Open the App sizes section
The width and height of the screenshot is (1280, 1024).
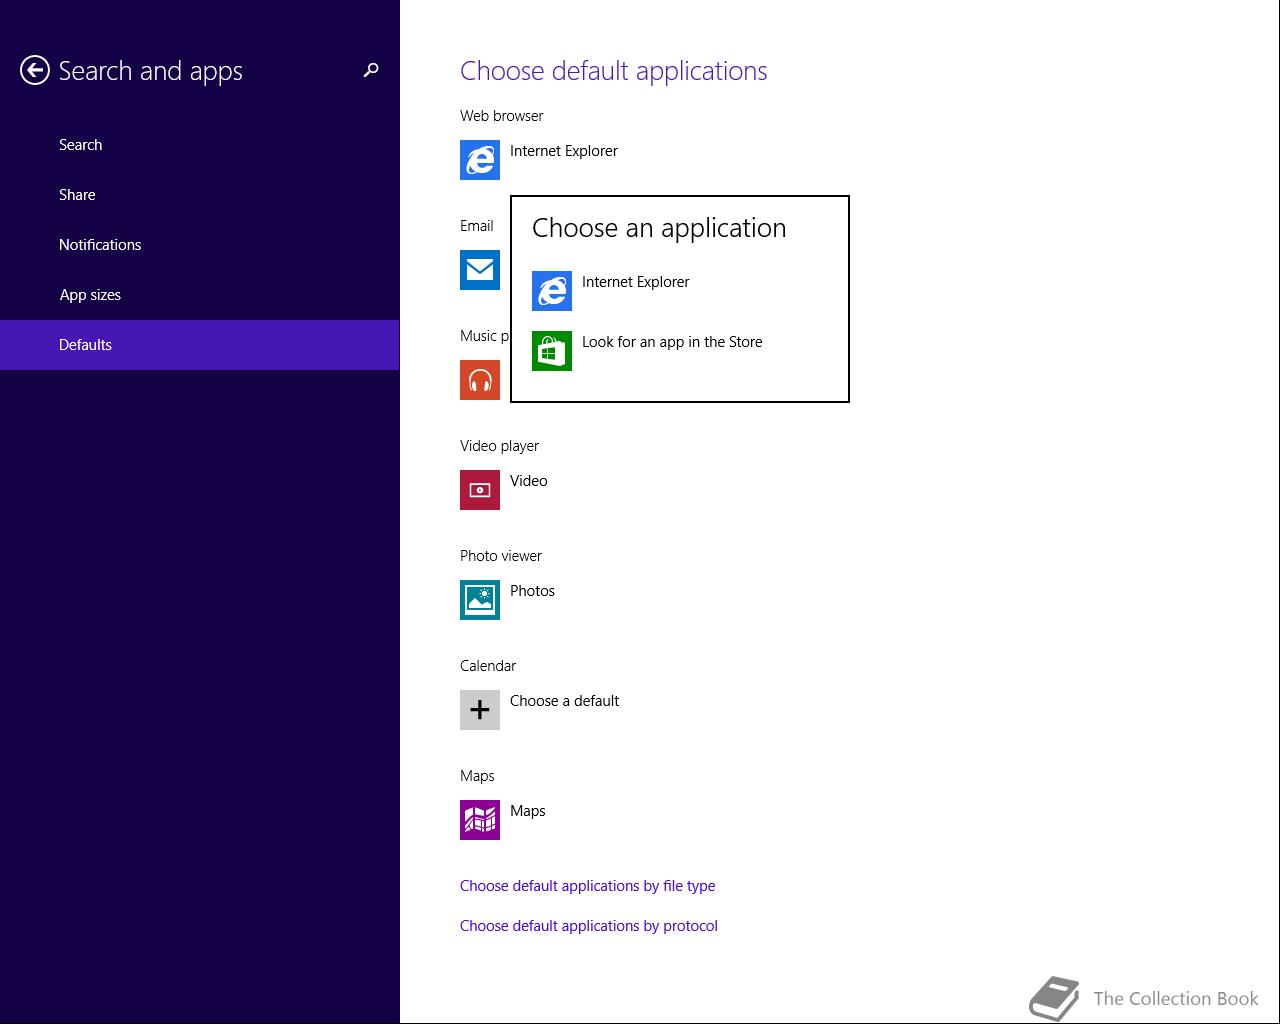click(200, 295)
